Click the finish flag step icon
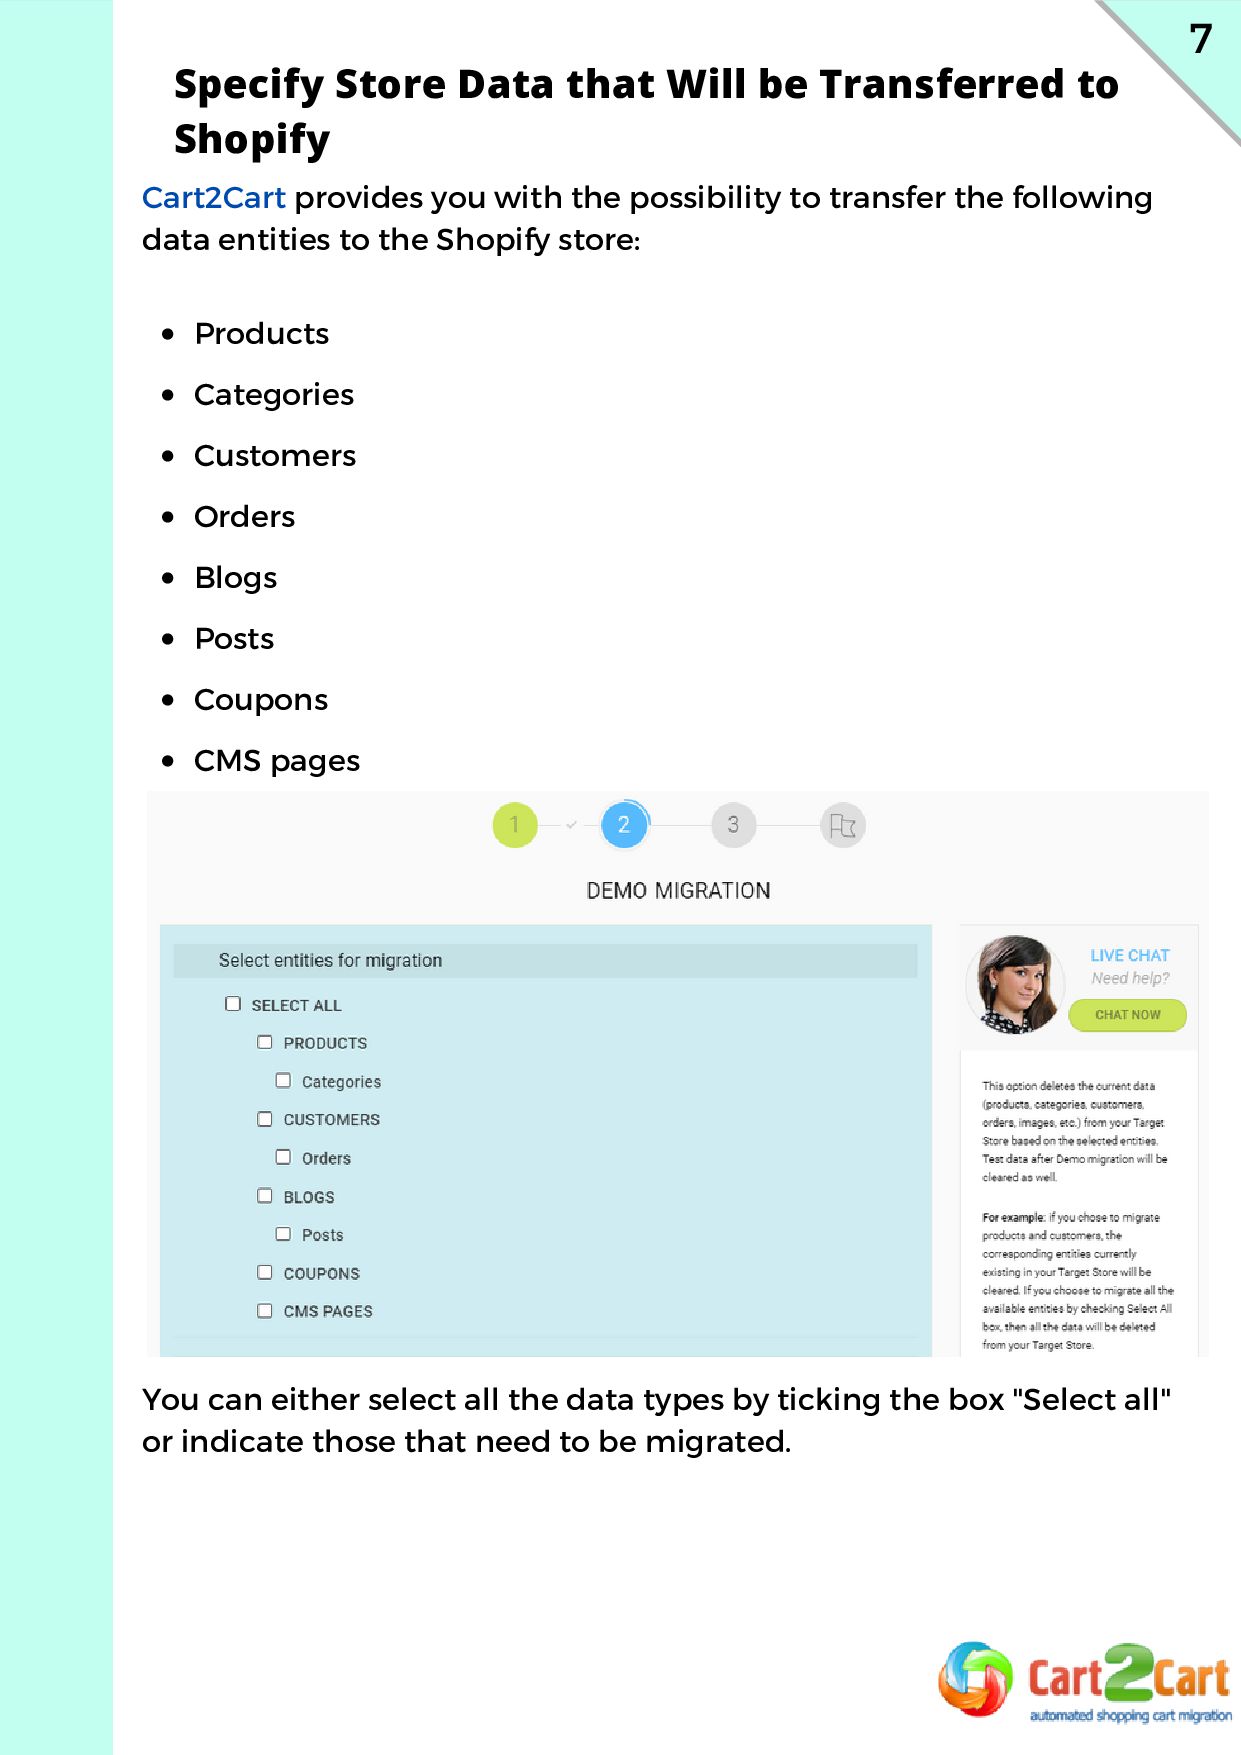 point(843,826)
